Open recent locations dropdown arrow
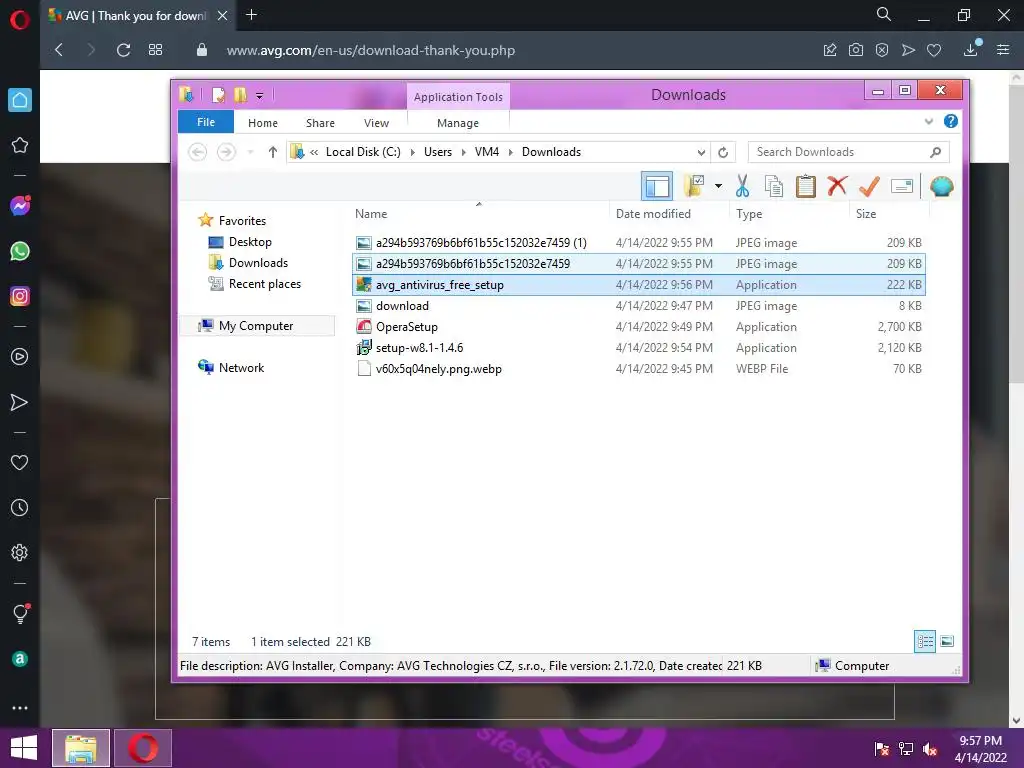The image size is (1024, 768). point(250,152)
